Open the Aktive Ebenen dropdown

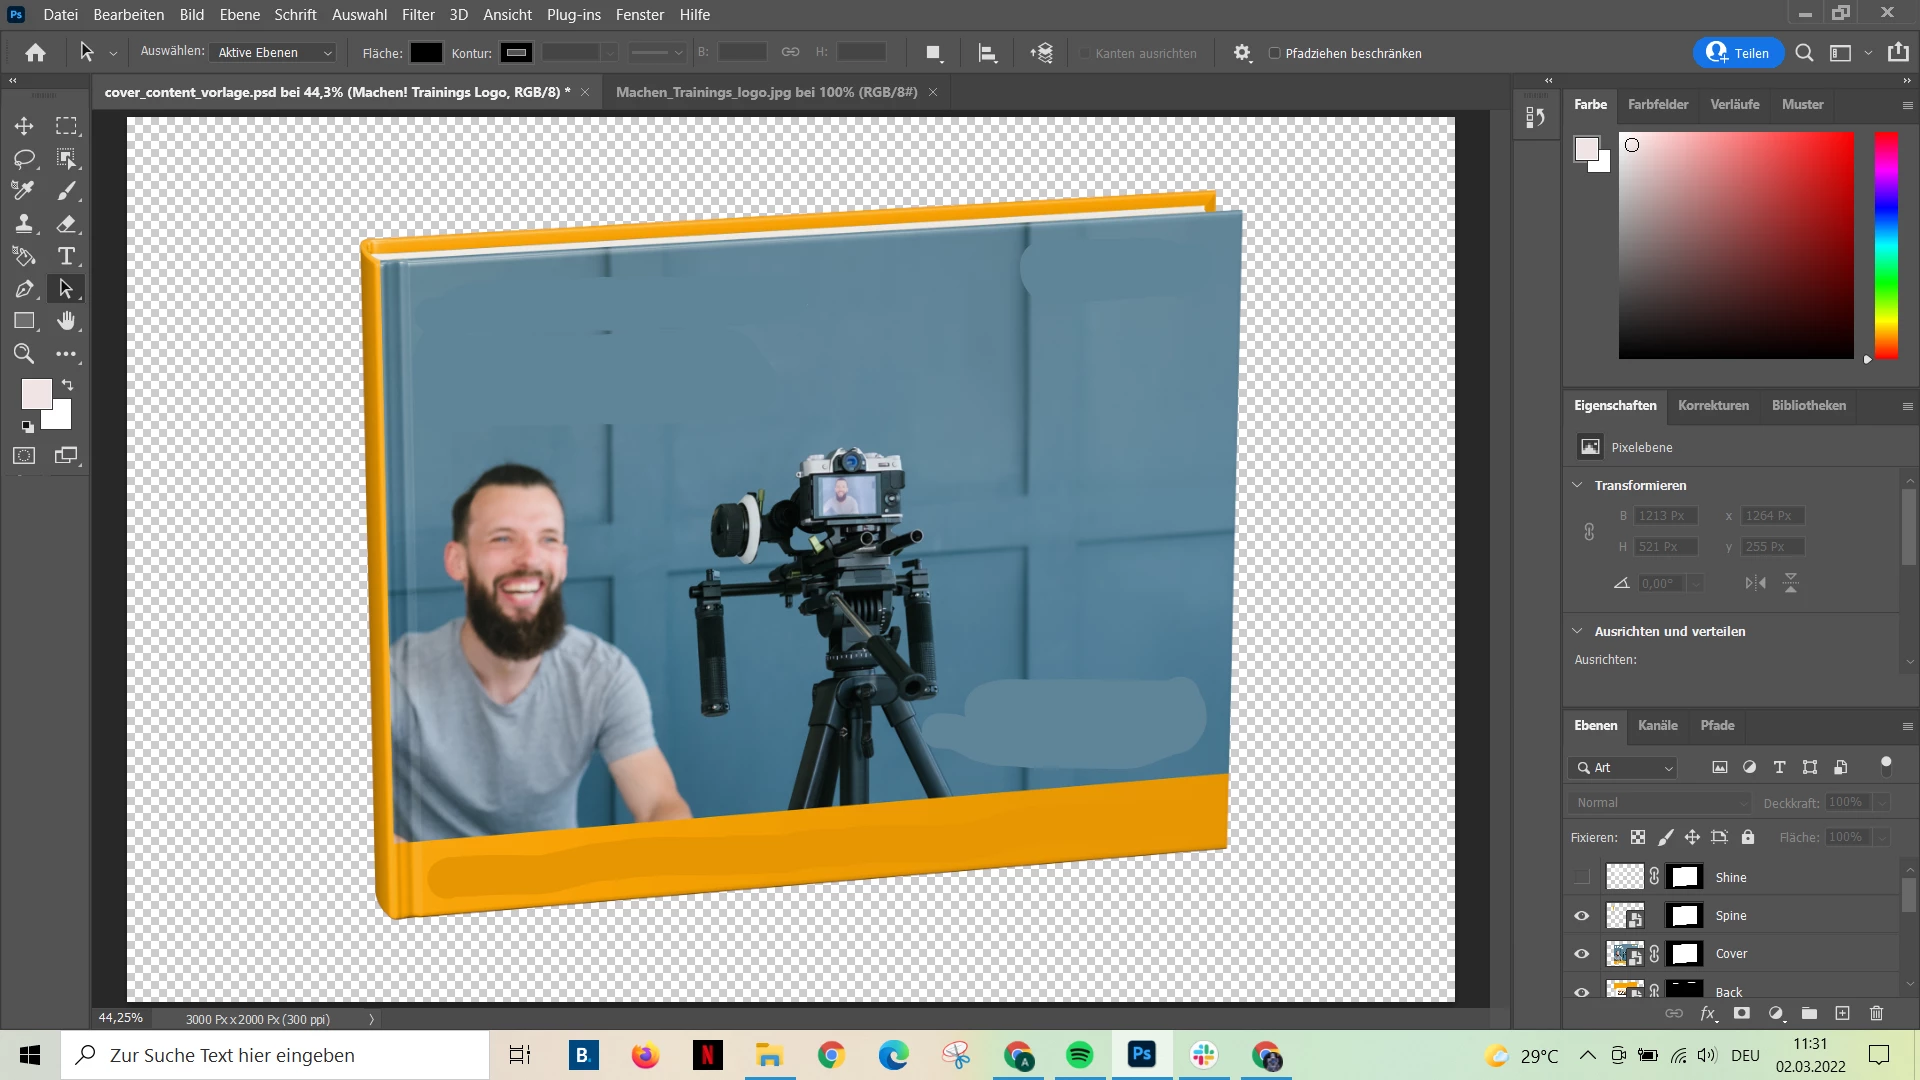coord(273,53)
